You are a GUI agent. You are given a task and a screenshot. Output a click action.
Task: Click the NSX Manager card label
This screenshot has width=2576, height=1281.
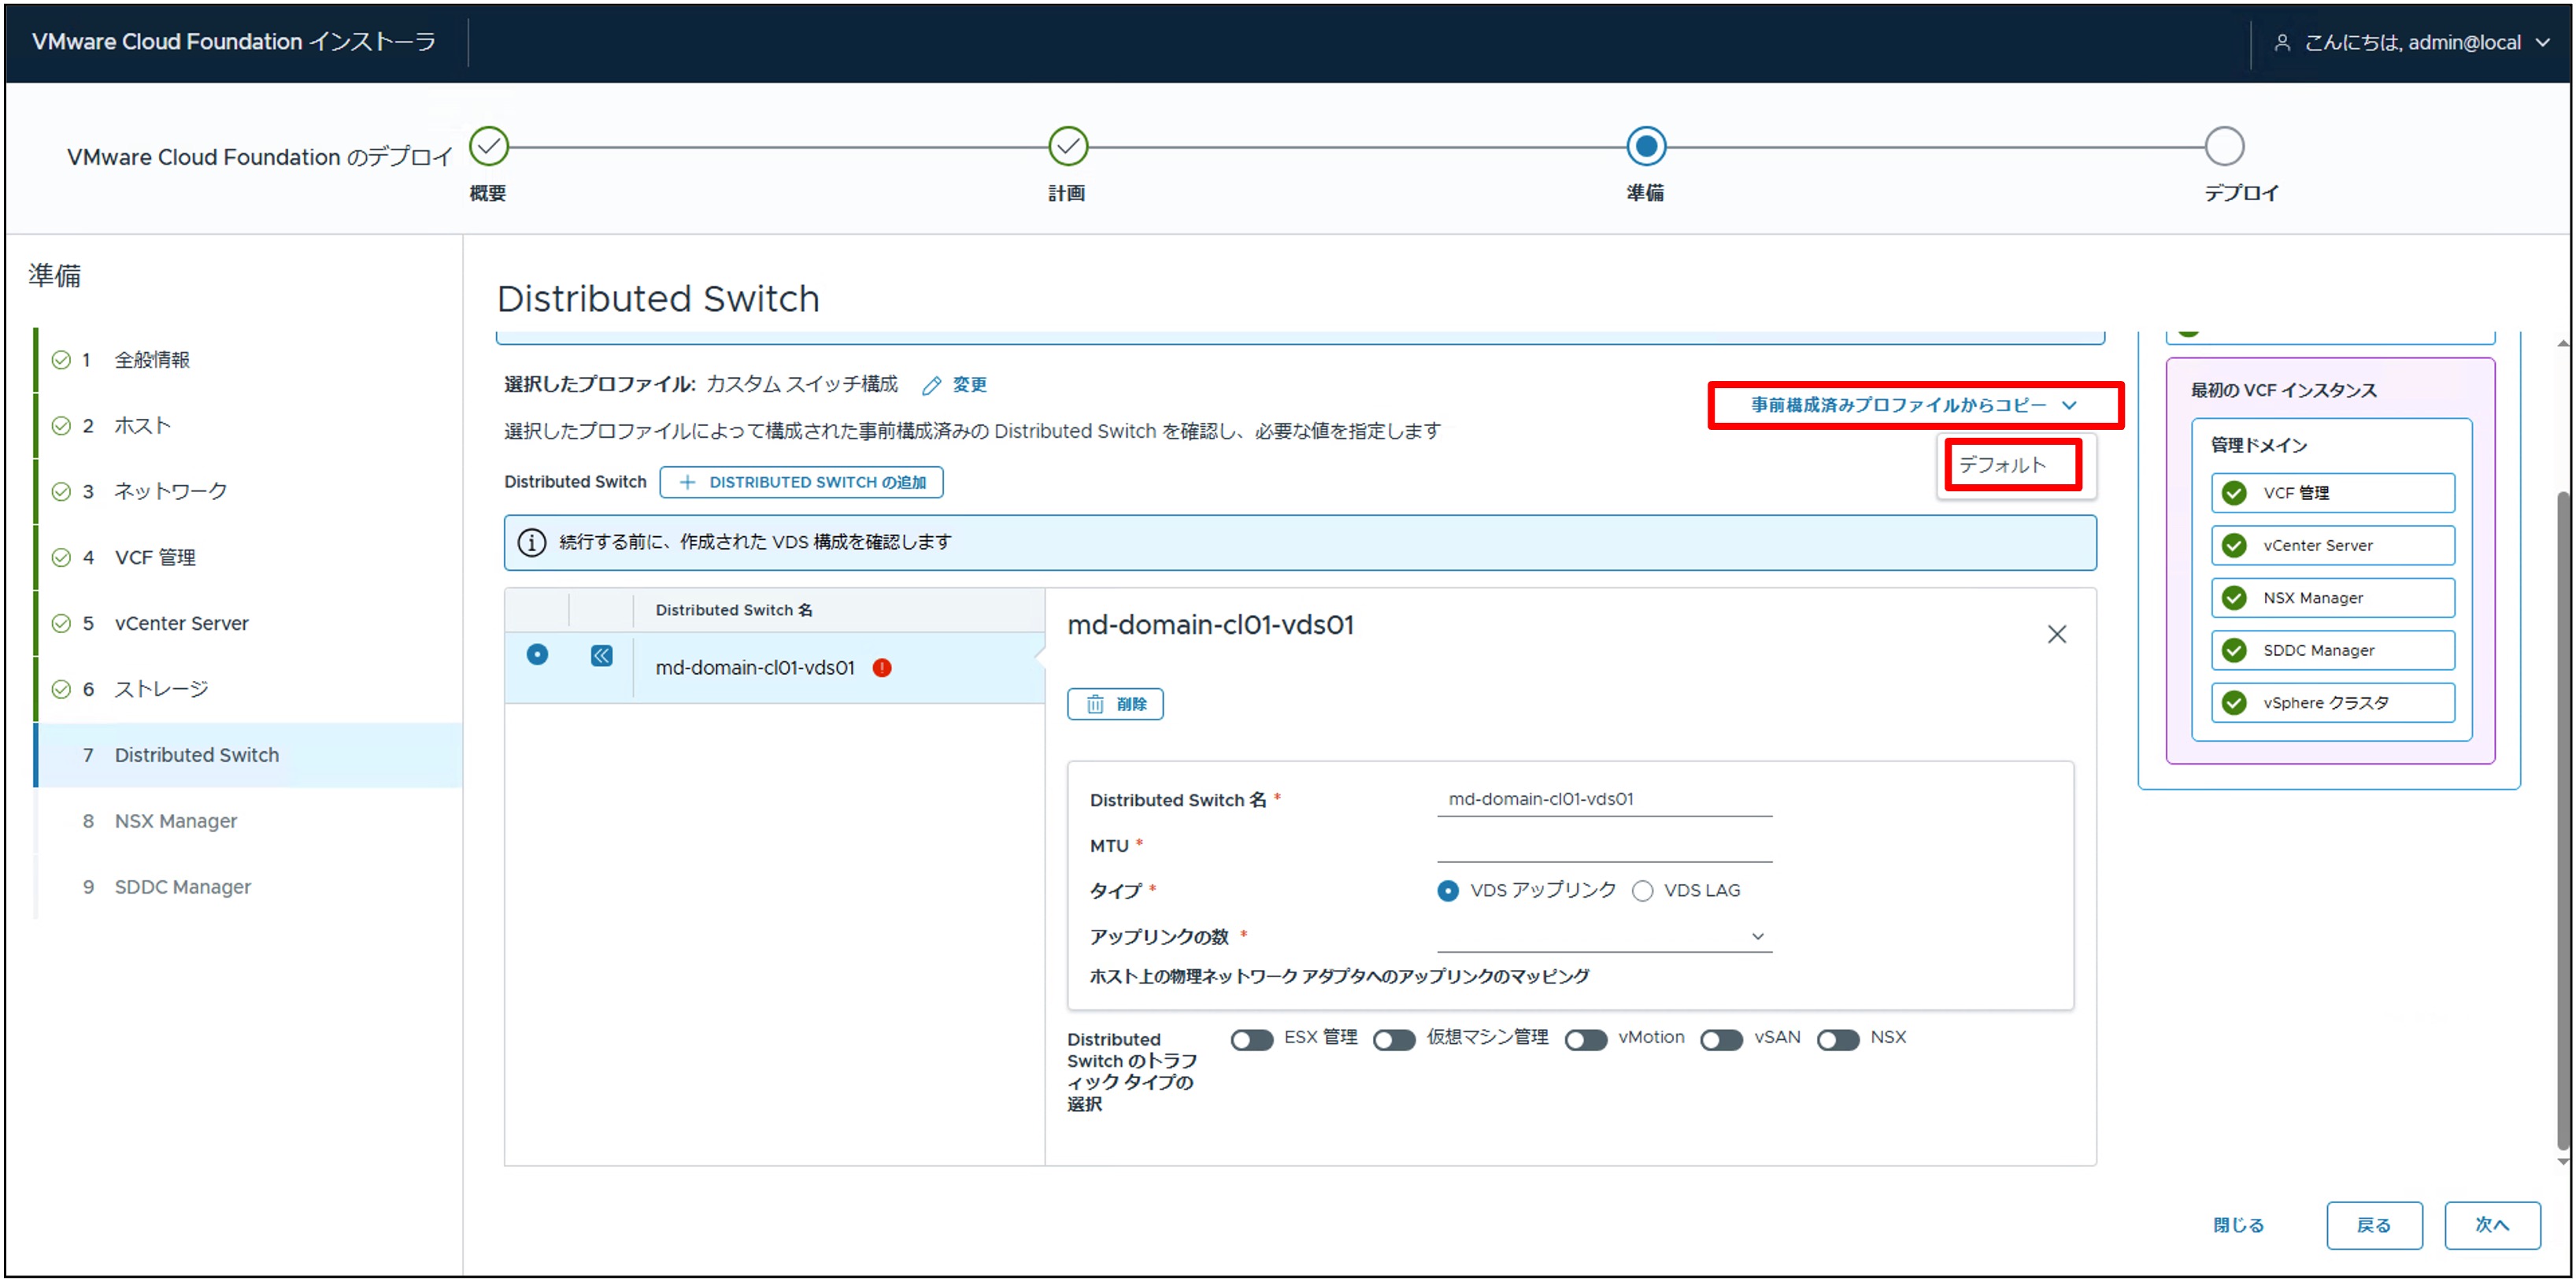[2314, 599]
